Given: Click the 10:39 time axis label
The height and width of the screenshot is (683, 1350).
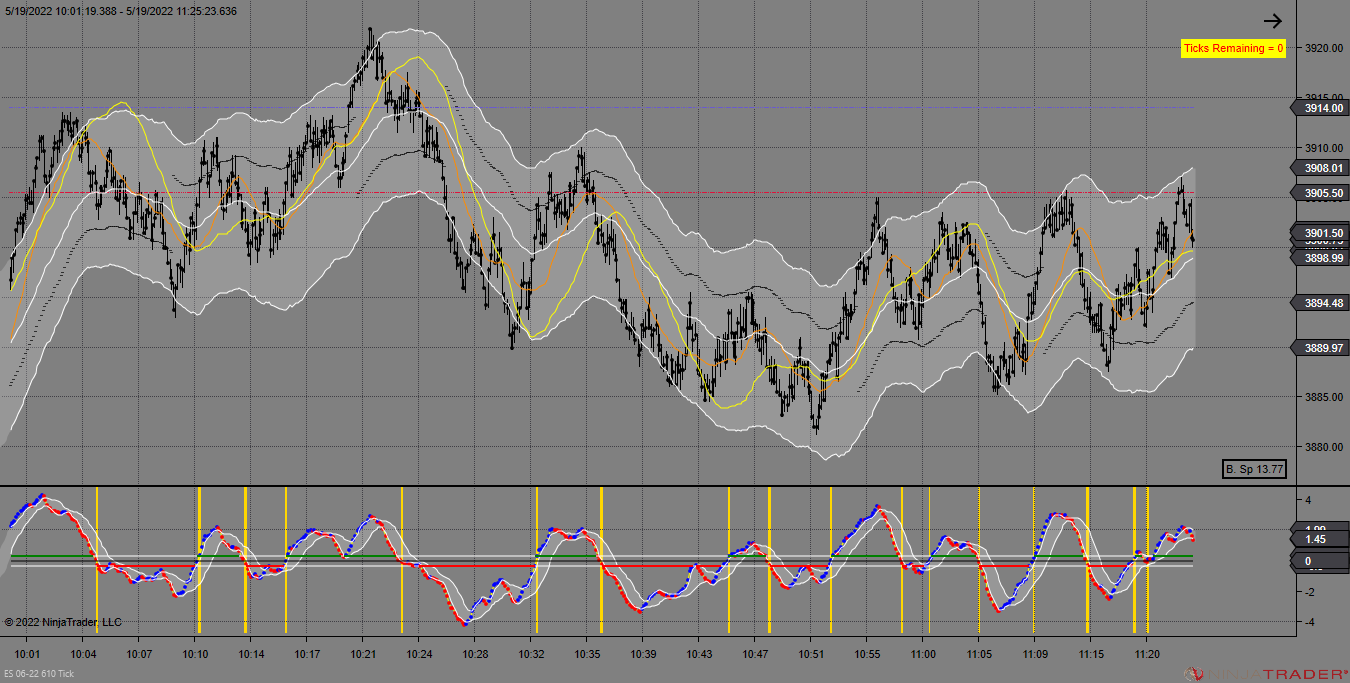Looking at the screenshot, I should 643,654.
